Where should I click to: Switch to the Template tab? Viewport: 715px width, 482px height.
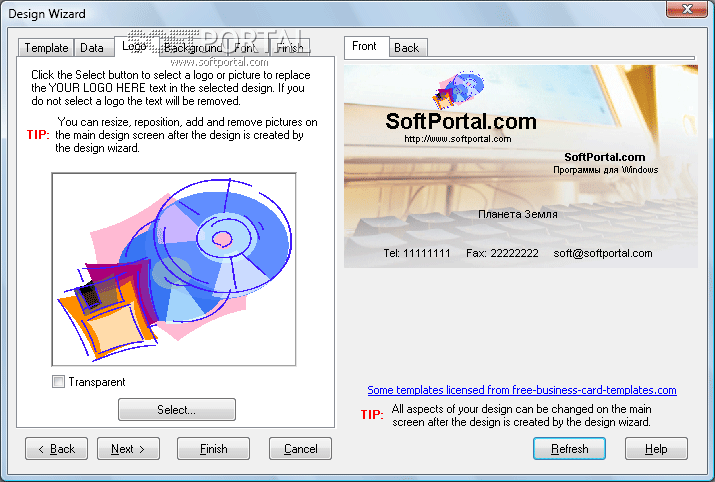coord(46,48)
